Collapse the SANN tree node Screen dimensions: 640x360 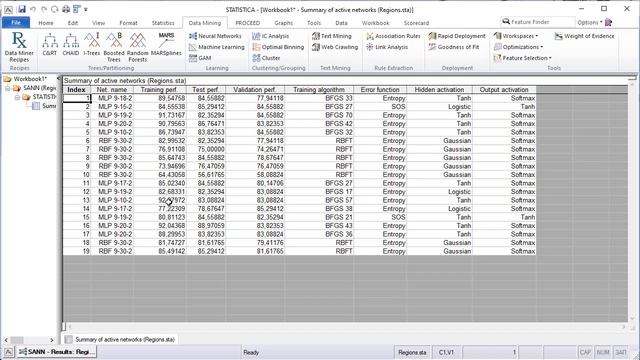coord(7,88)
